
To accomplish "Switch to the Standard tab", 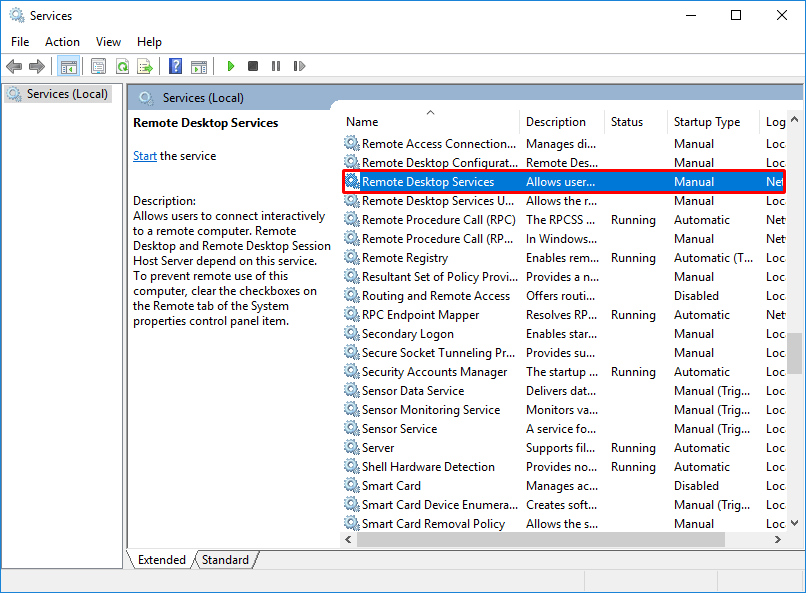I will point(225,560).
